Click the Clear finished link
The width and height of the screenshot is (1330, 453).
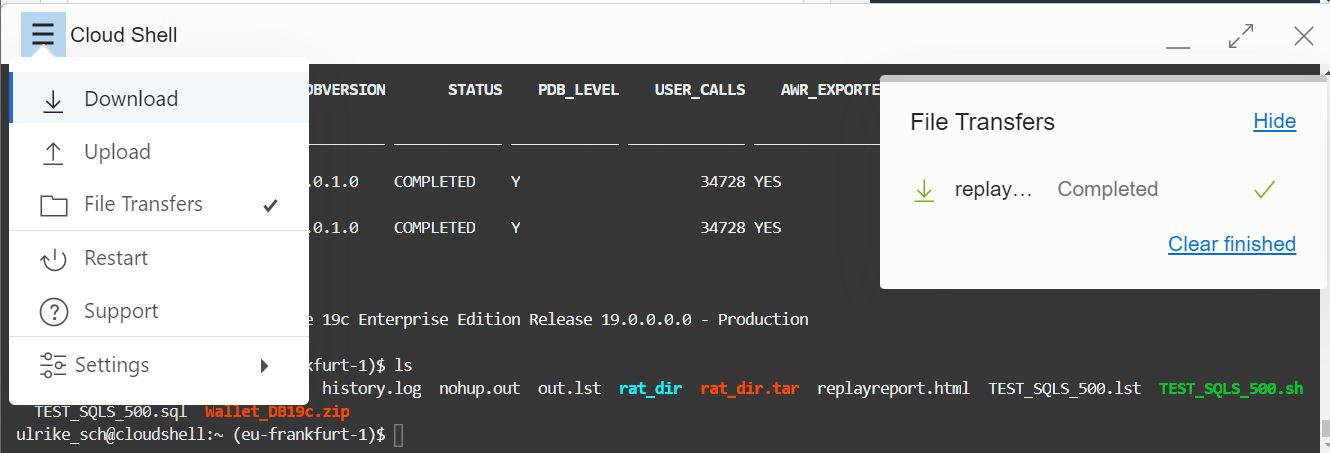[x=1231, y=244]
